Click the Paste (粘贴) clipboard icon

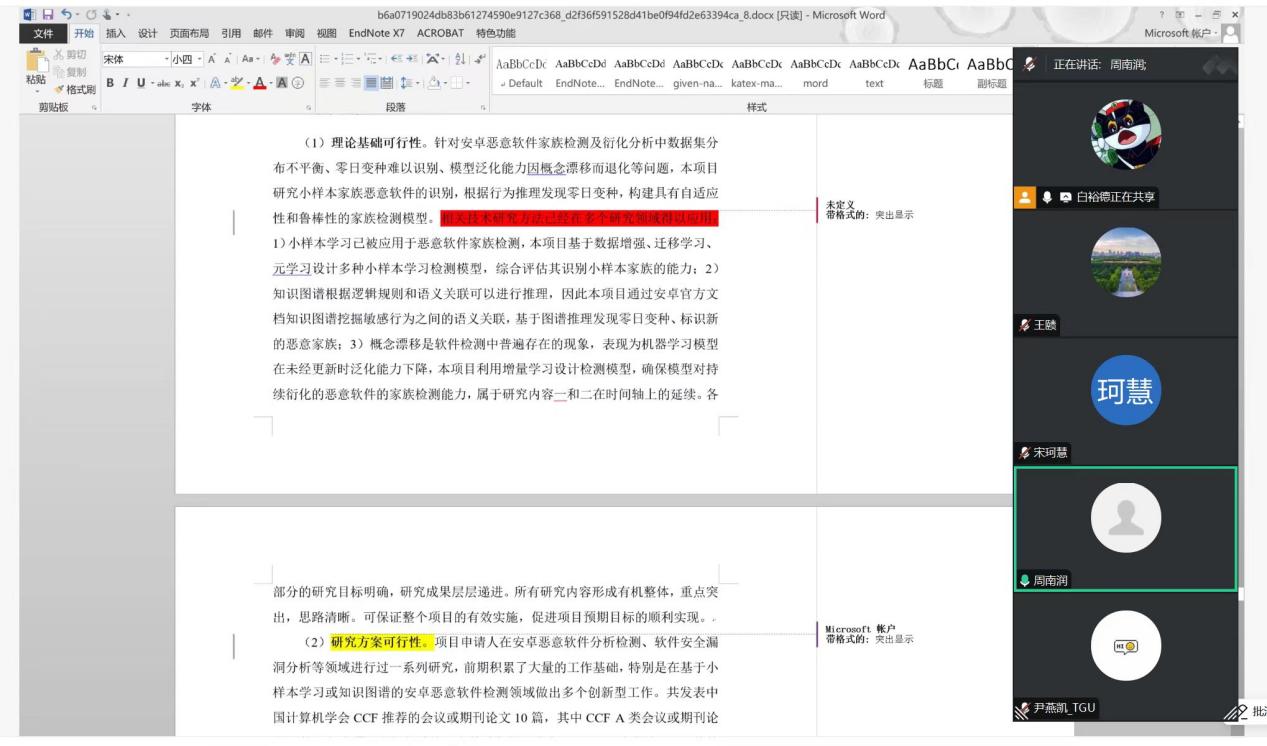coord(35,65)
